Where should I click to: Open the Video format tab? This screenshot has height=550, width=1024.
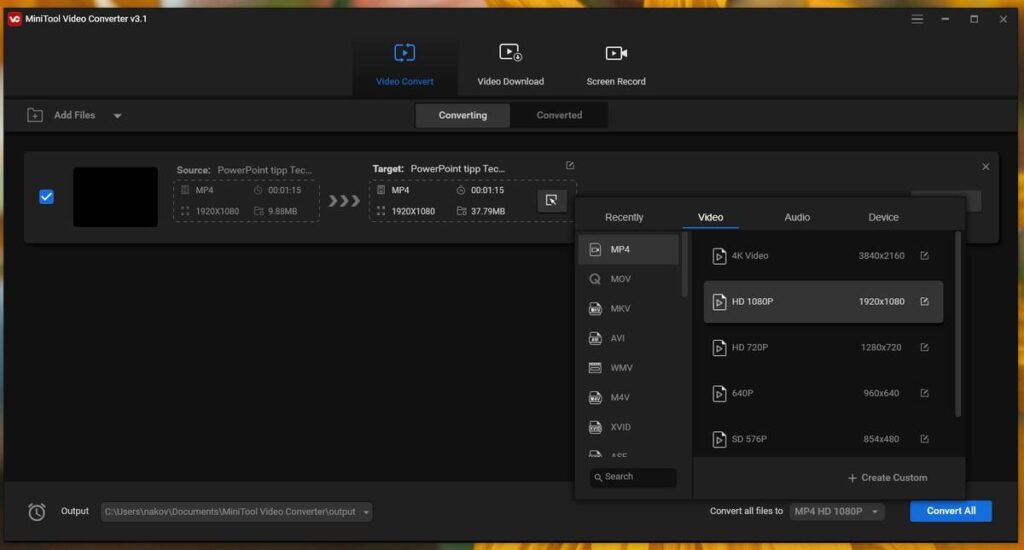click(710, 217)
